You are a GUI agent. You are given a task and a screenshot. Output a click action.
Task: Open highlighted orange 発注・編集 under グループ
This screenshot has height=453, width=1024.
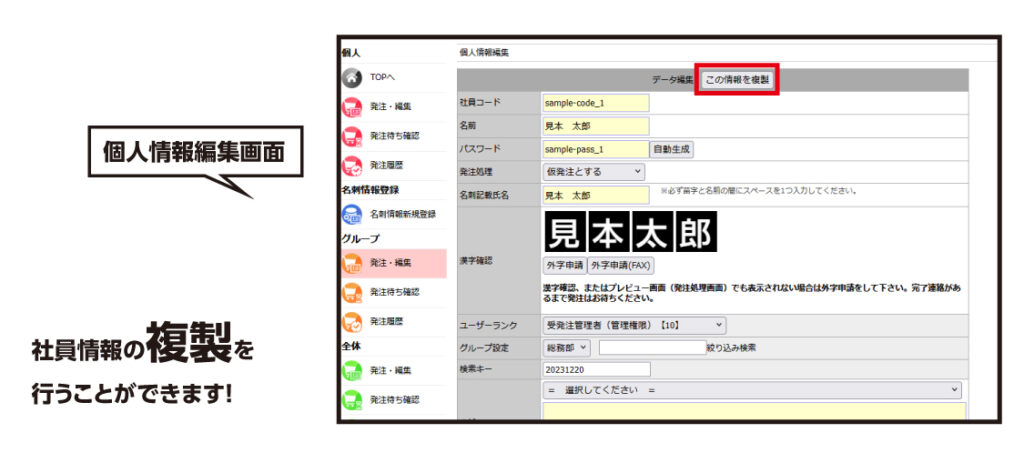[x=352, y=264]
